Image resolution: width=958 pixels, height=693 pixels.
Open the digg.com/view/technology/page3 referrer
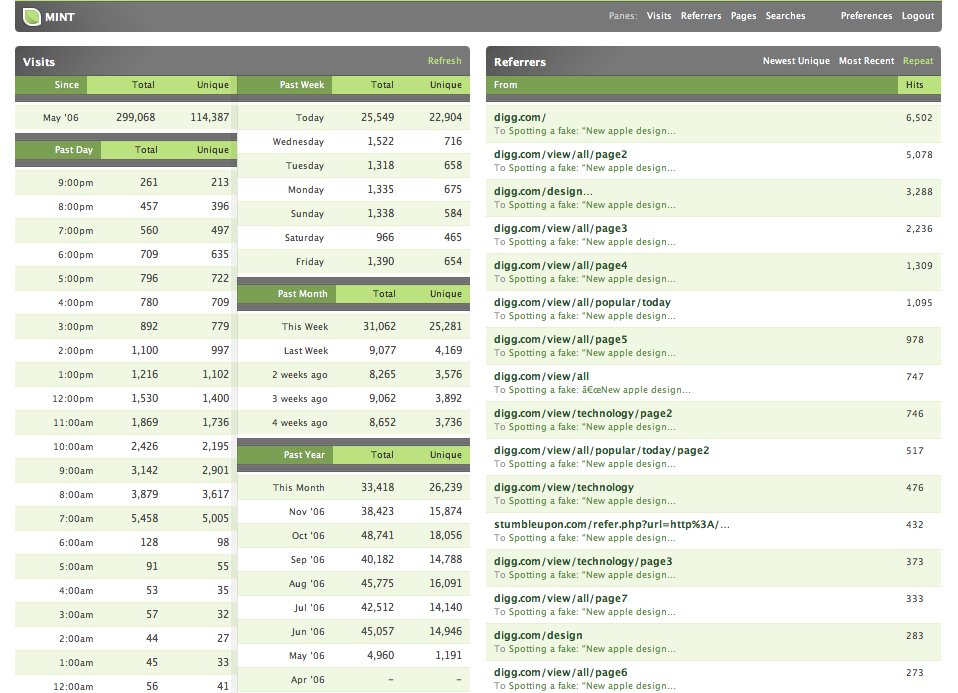tap(583, 562)
